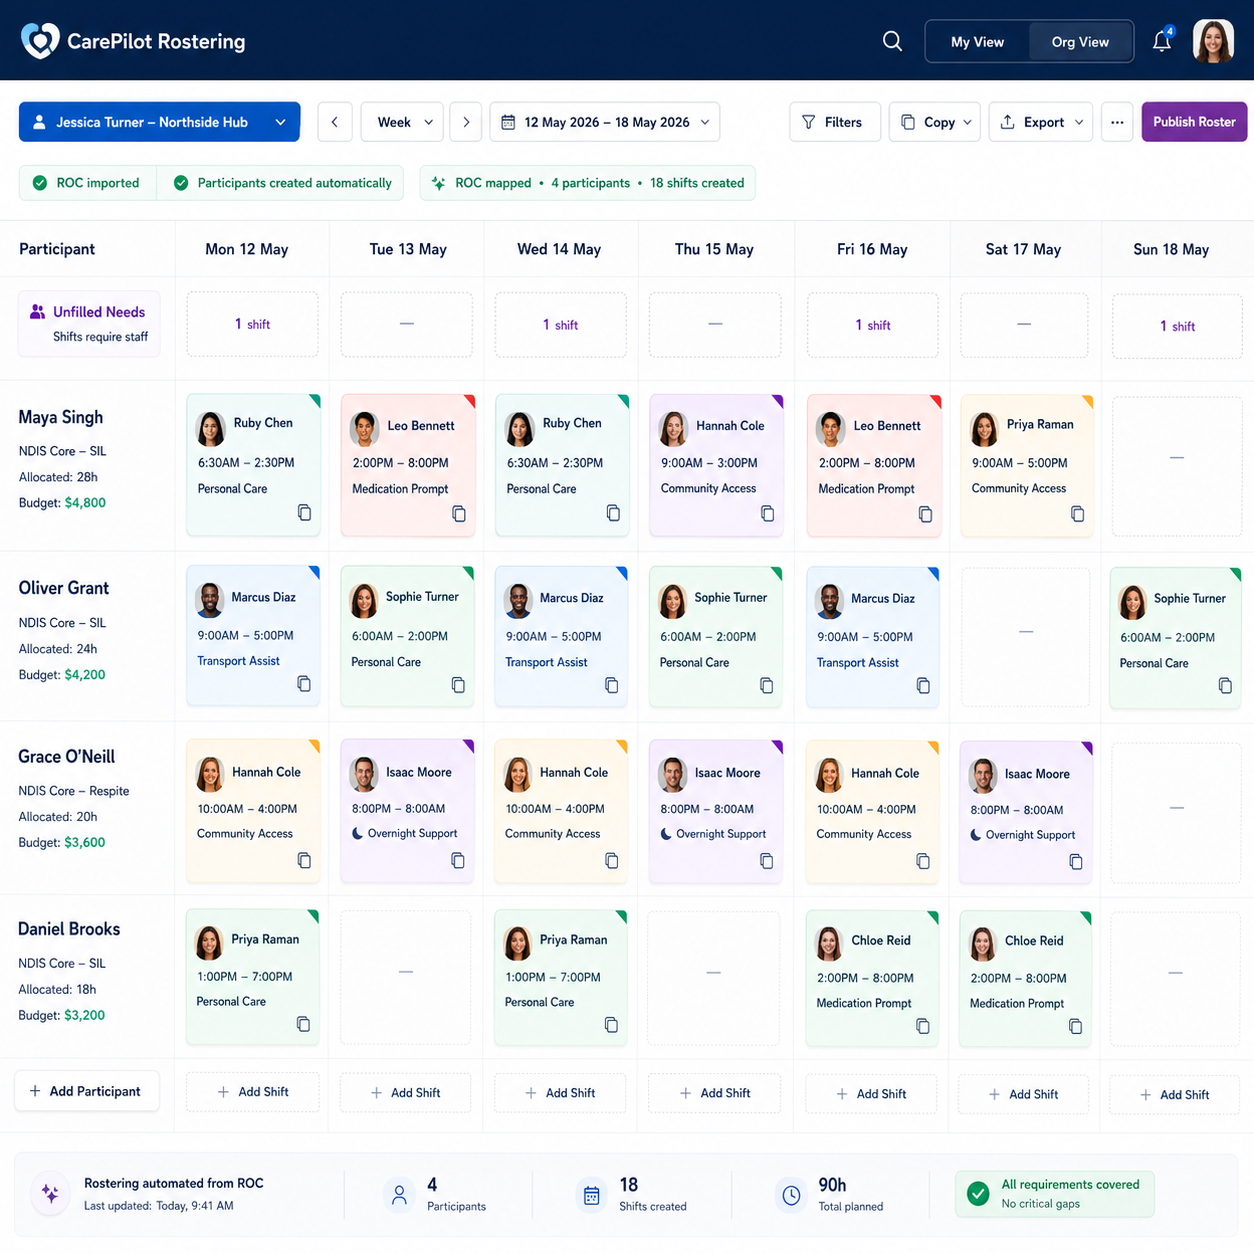
Task: Open the more options ellipsis
Action: 1117,122
